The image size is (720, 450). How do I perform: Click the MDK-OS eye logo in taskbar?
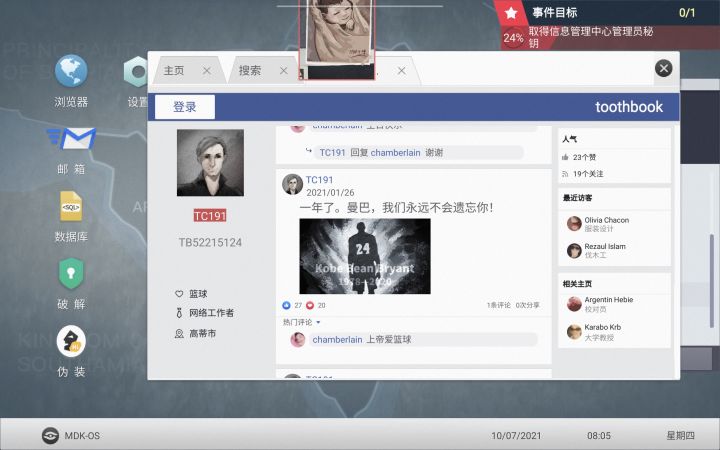tap(50, 435)
